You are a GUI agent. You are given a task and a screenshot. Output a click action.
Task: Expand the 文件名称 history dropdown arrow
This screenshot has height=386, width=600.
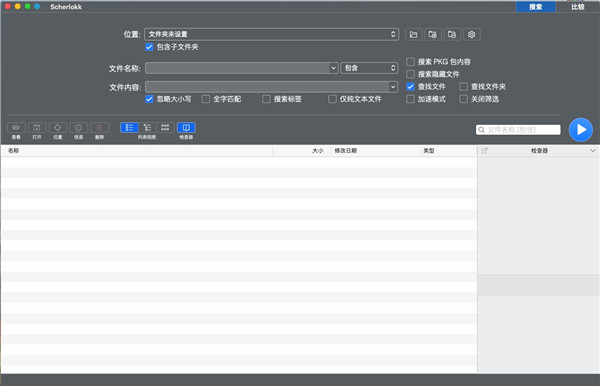(x=333, y=68)
